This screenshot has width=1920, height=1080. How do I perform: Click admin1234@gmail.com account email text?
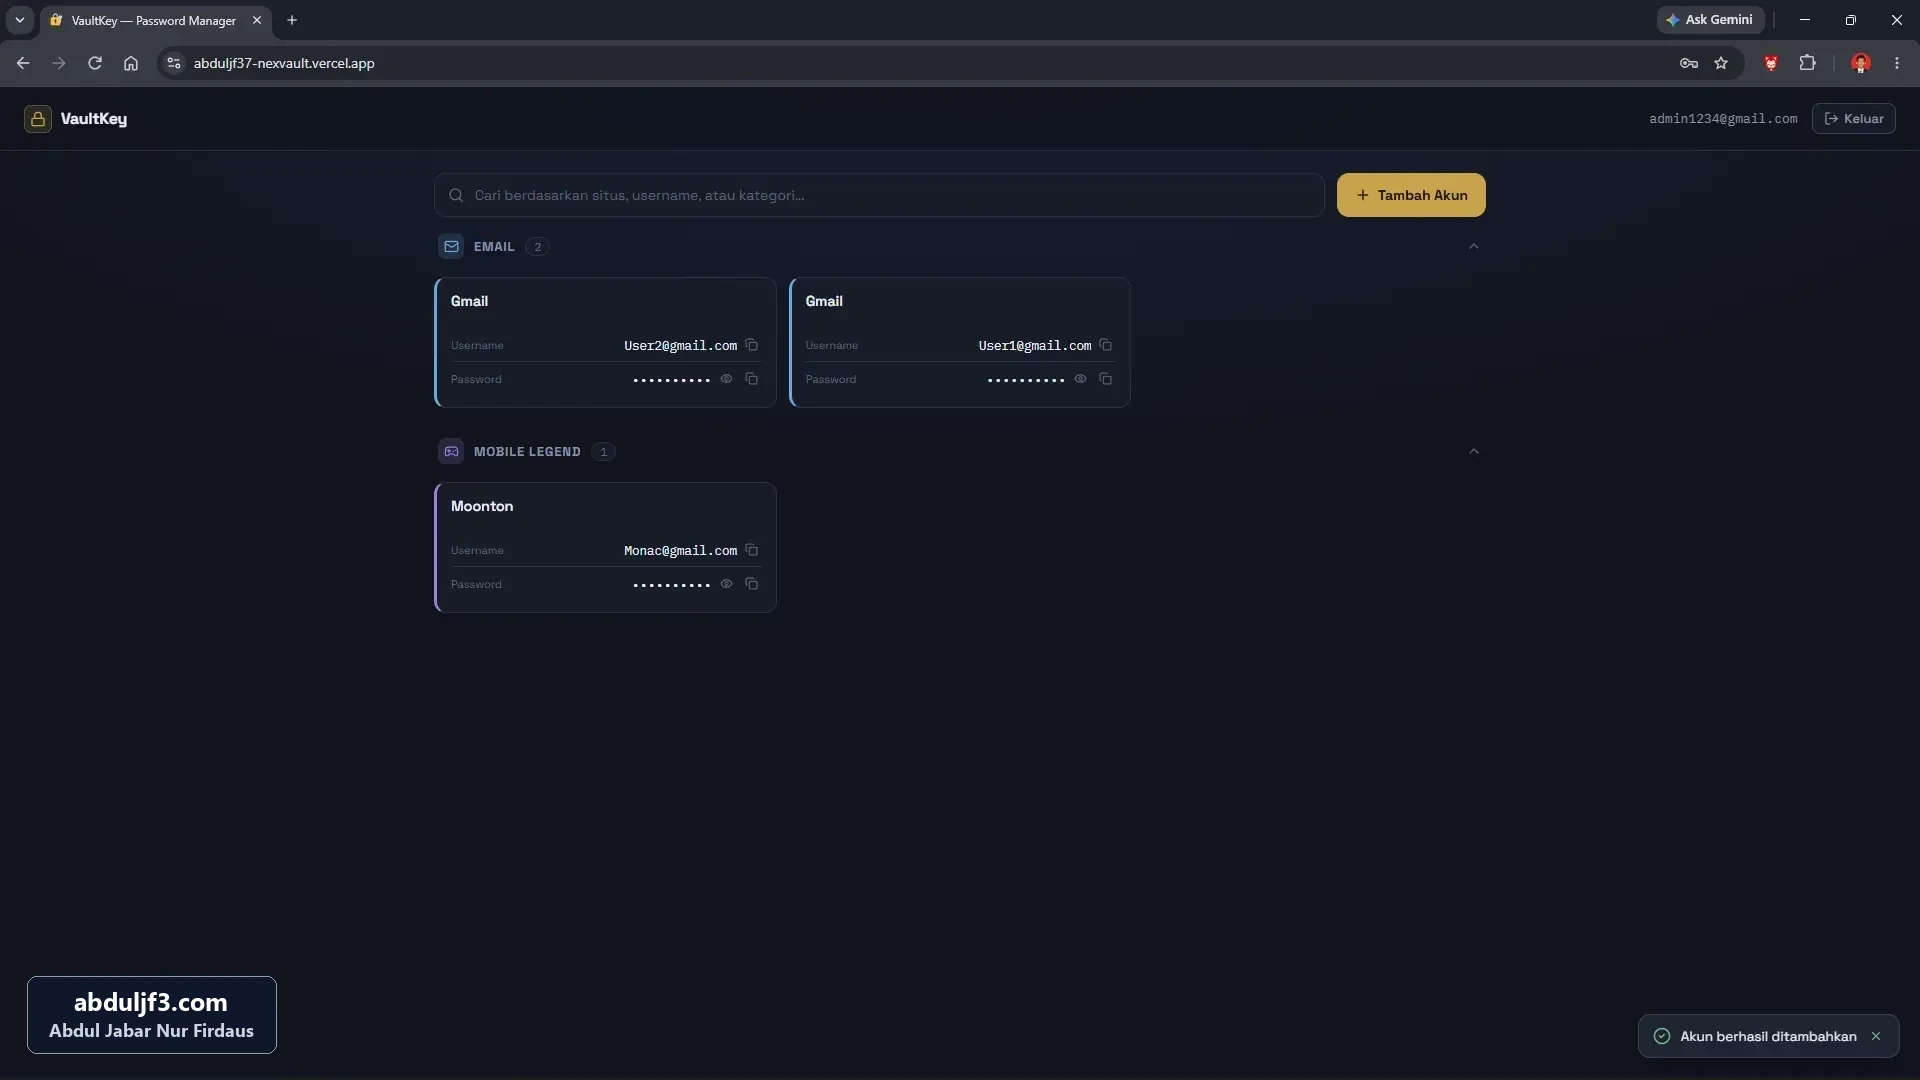coord(1723,119)
